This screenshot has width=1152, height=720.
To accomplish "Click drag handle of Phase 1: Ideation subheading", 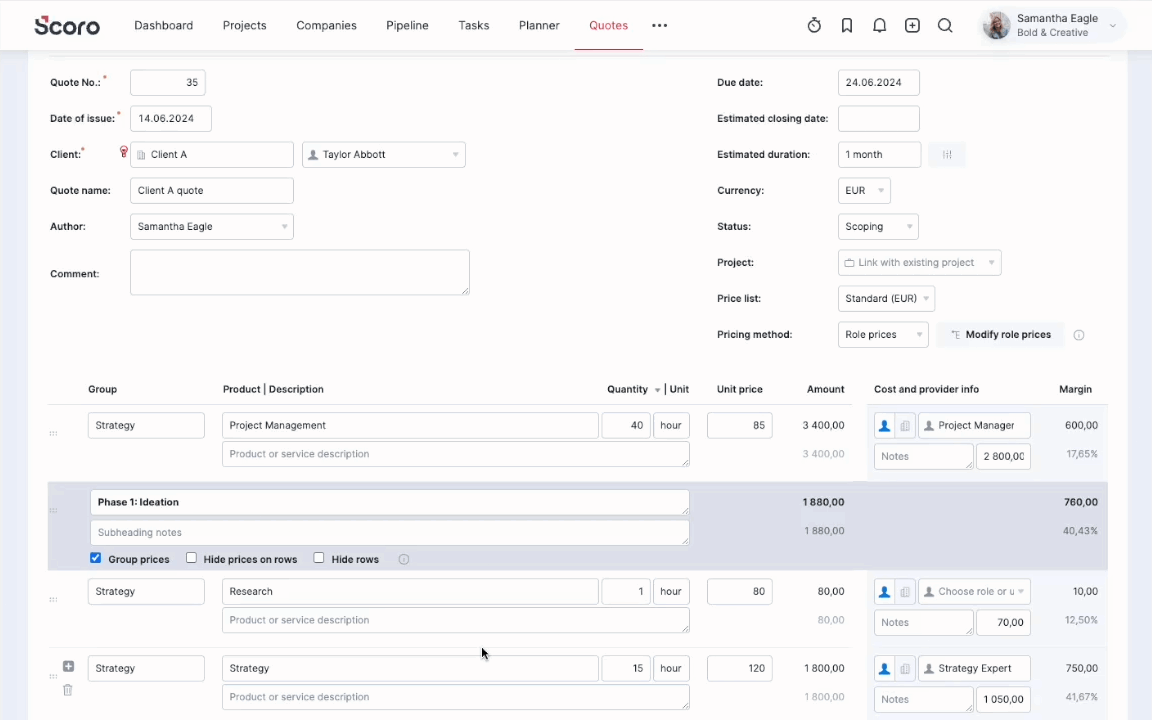I will click(54, 510).
